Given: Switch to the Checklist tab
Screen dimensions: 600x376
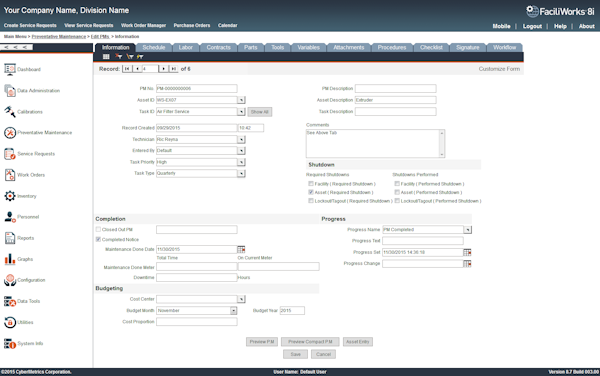Looking at the screenshot, I should pos(431,47).
